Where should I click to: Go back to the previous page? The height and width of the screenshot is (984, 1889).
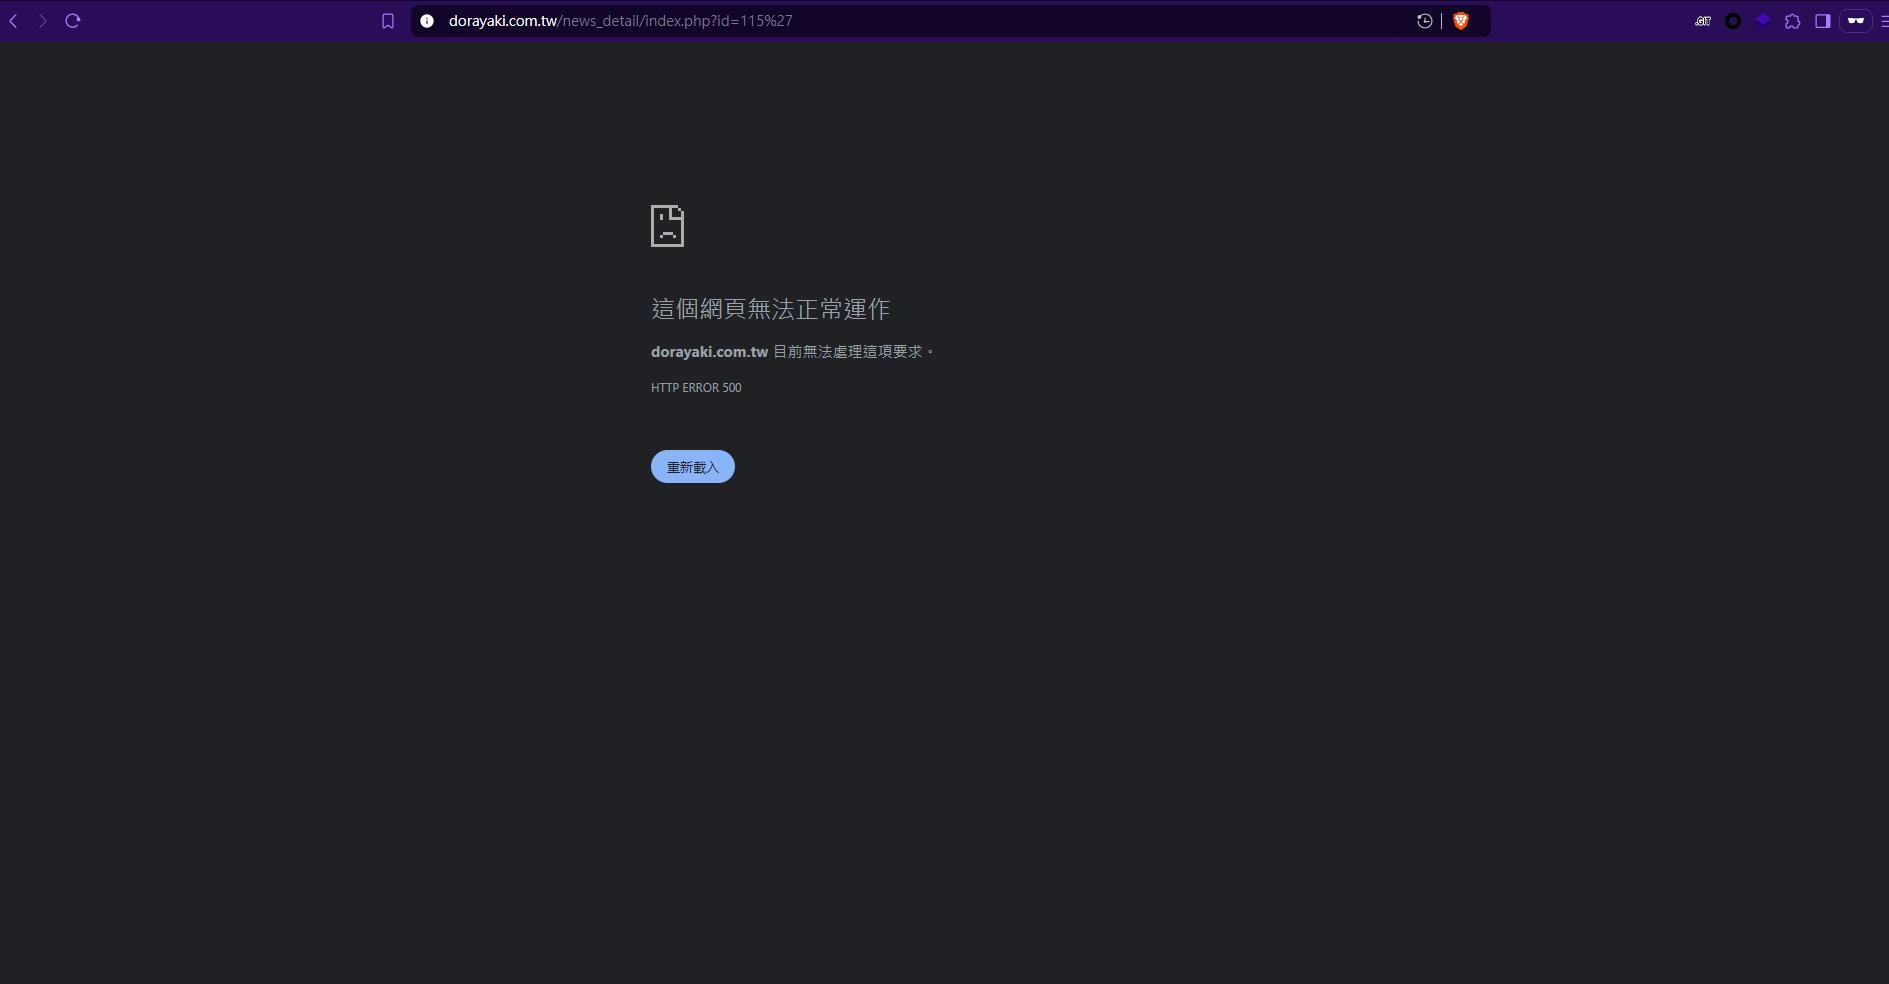(14, 21)
